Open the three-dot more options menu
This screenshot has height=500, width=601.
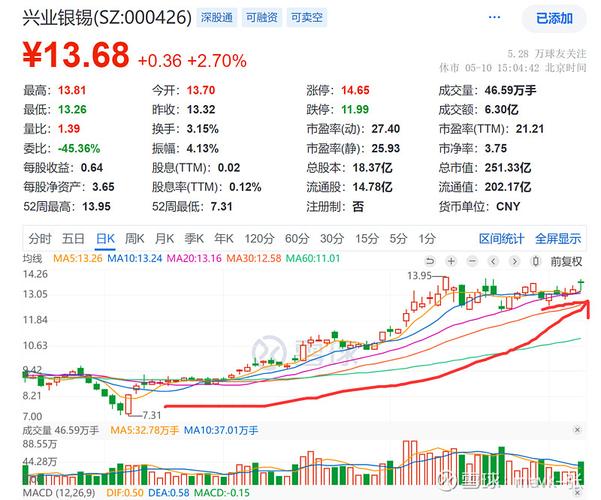click(494, 17)
